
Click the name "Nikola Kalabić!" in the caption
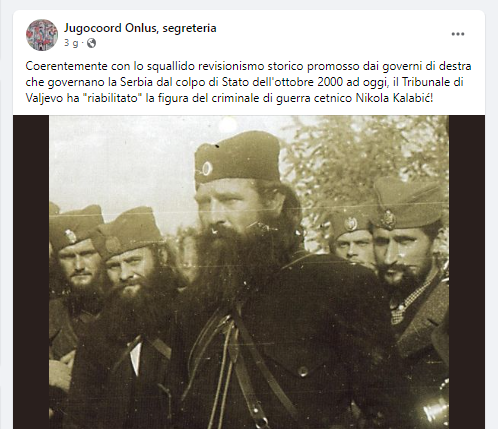point(394,98)
